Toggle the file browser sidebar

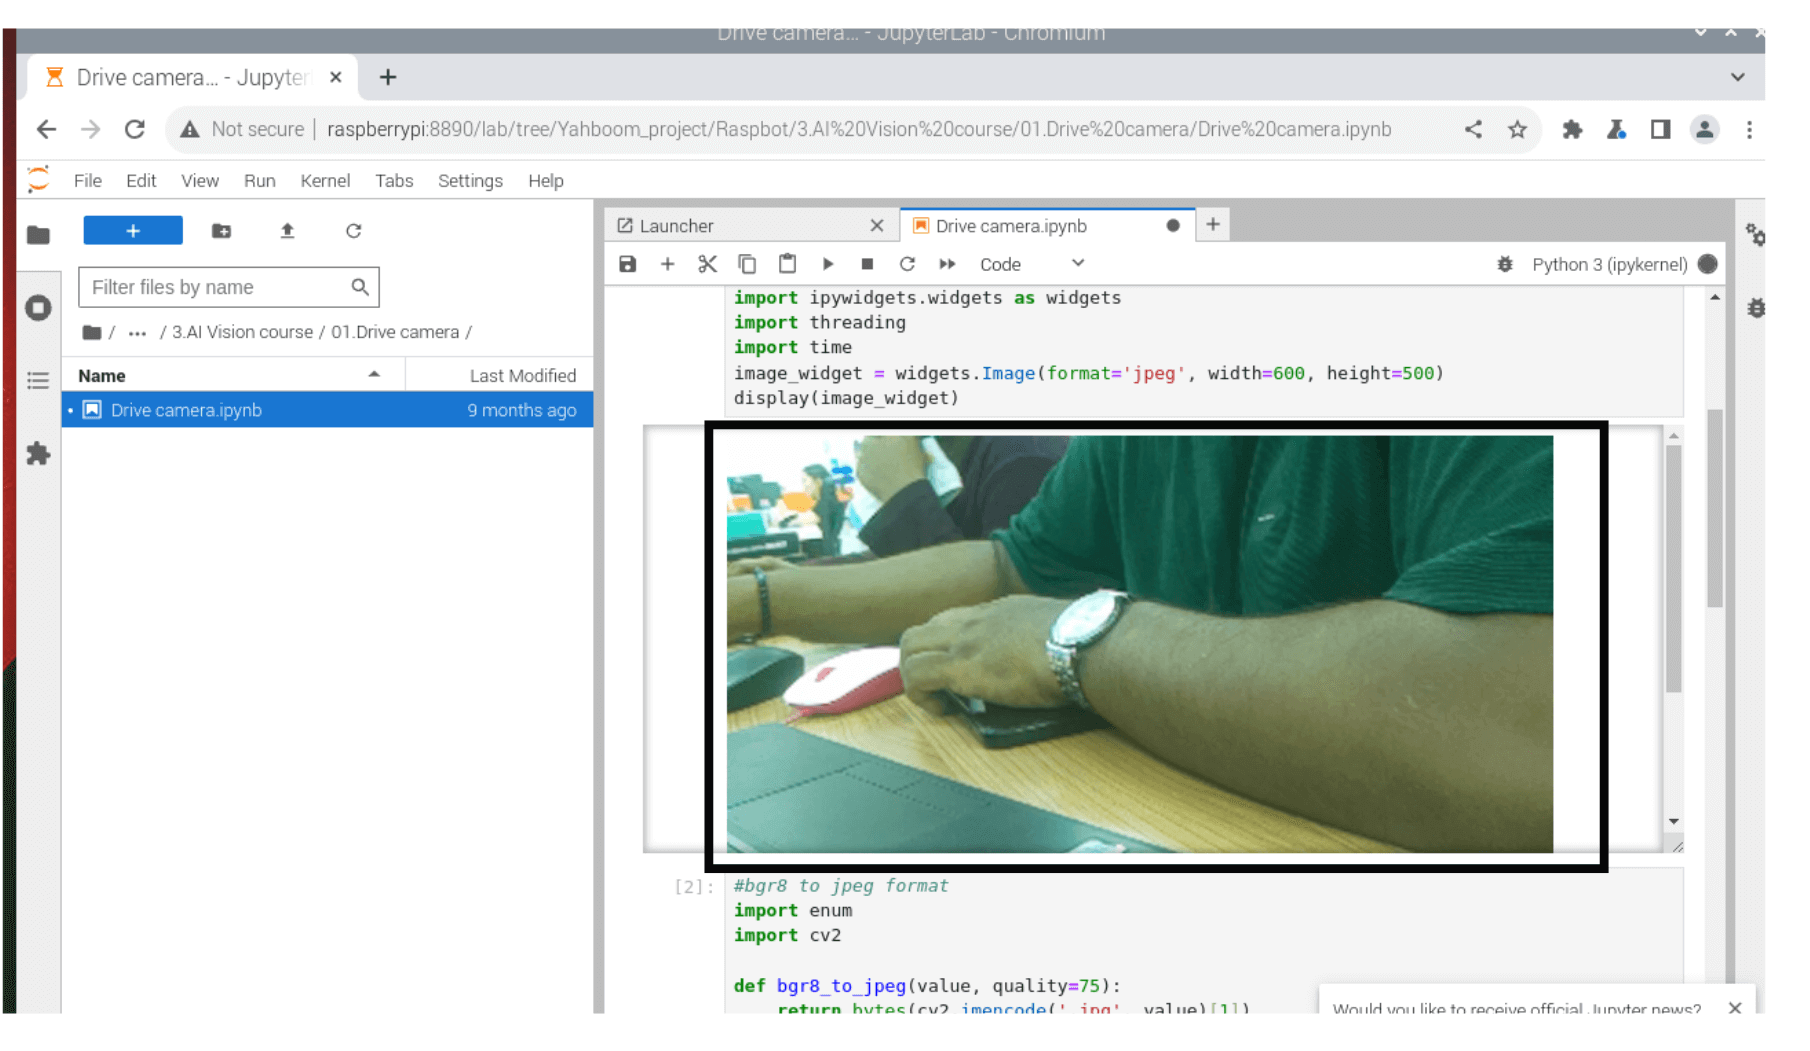[x=38, y=235]
